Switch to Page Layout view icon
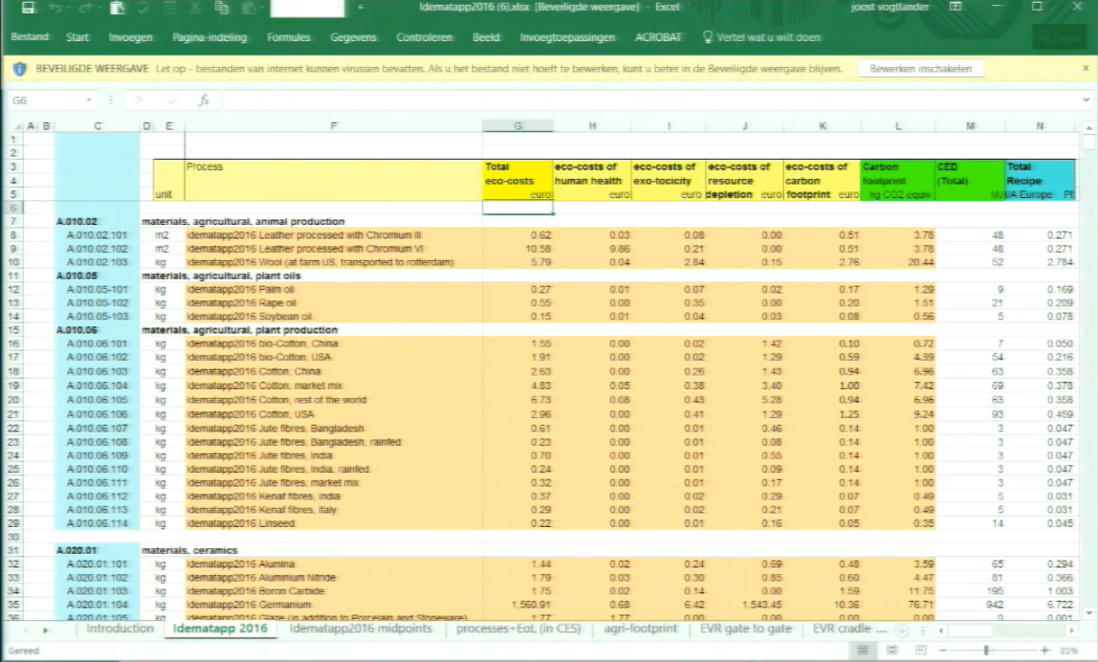Image resolution: width=1098 pixels, height=662 pixels. [x=892, y=650]
